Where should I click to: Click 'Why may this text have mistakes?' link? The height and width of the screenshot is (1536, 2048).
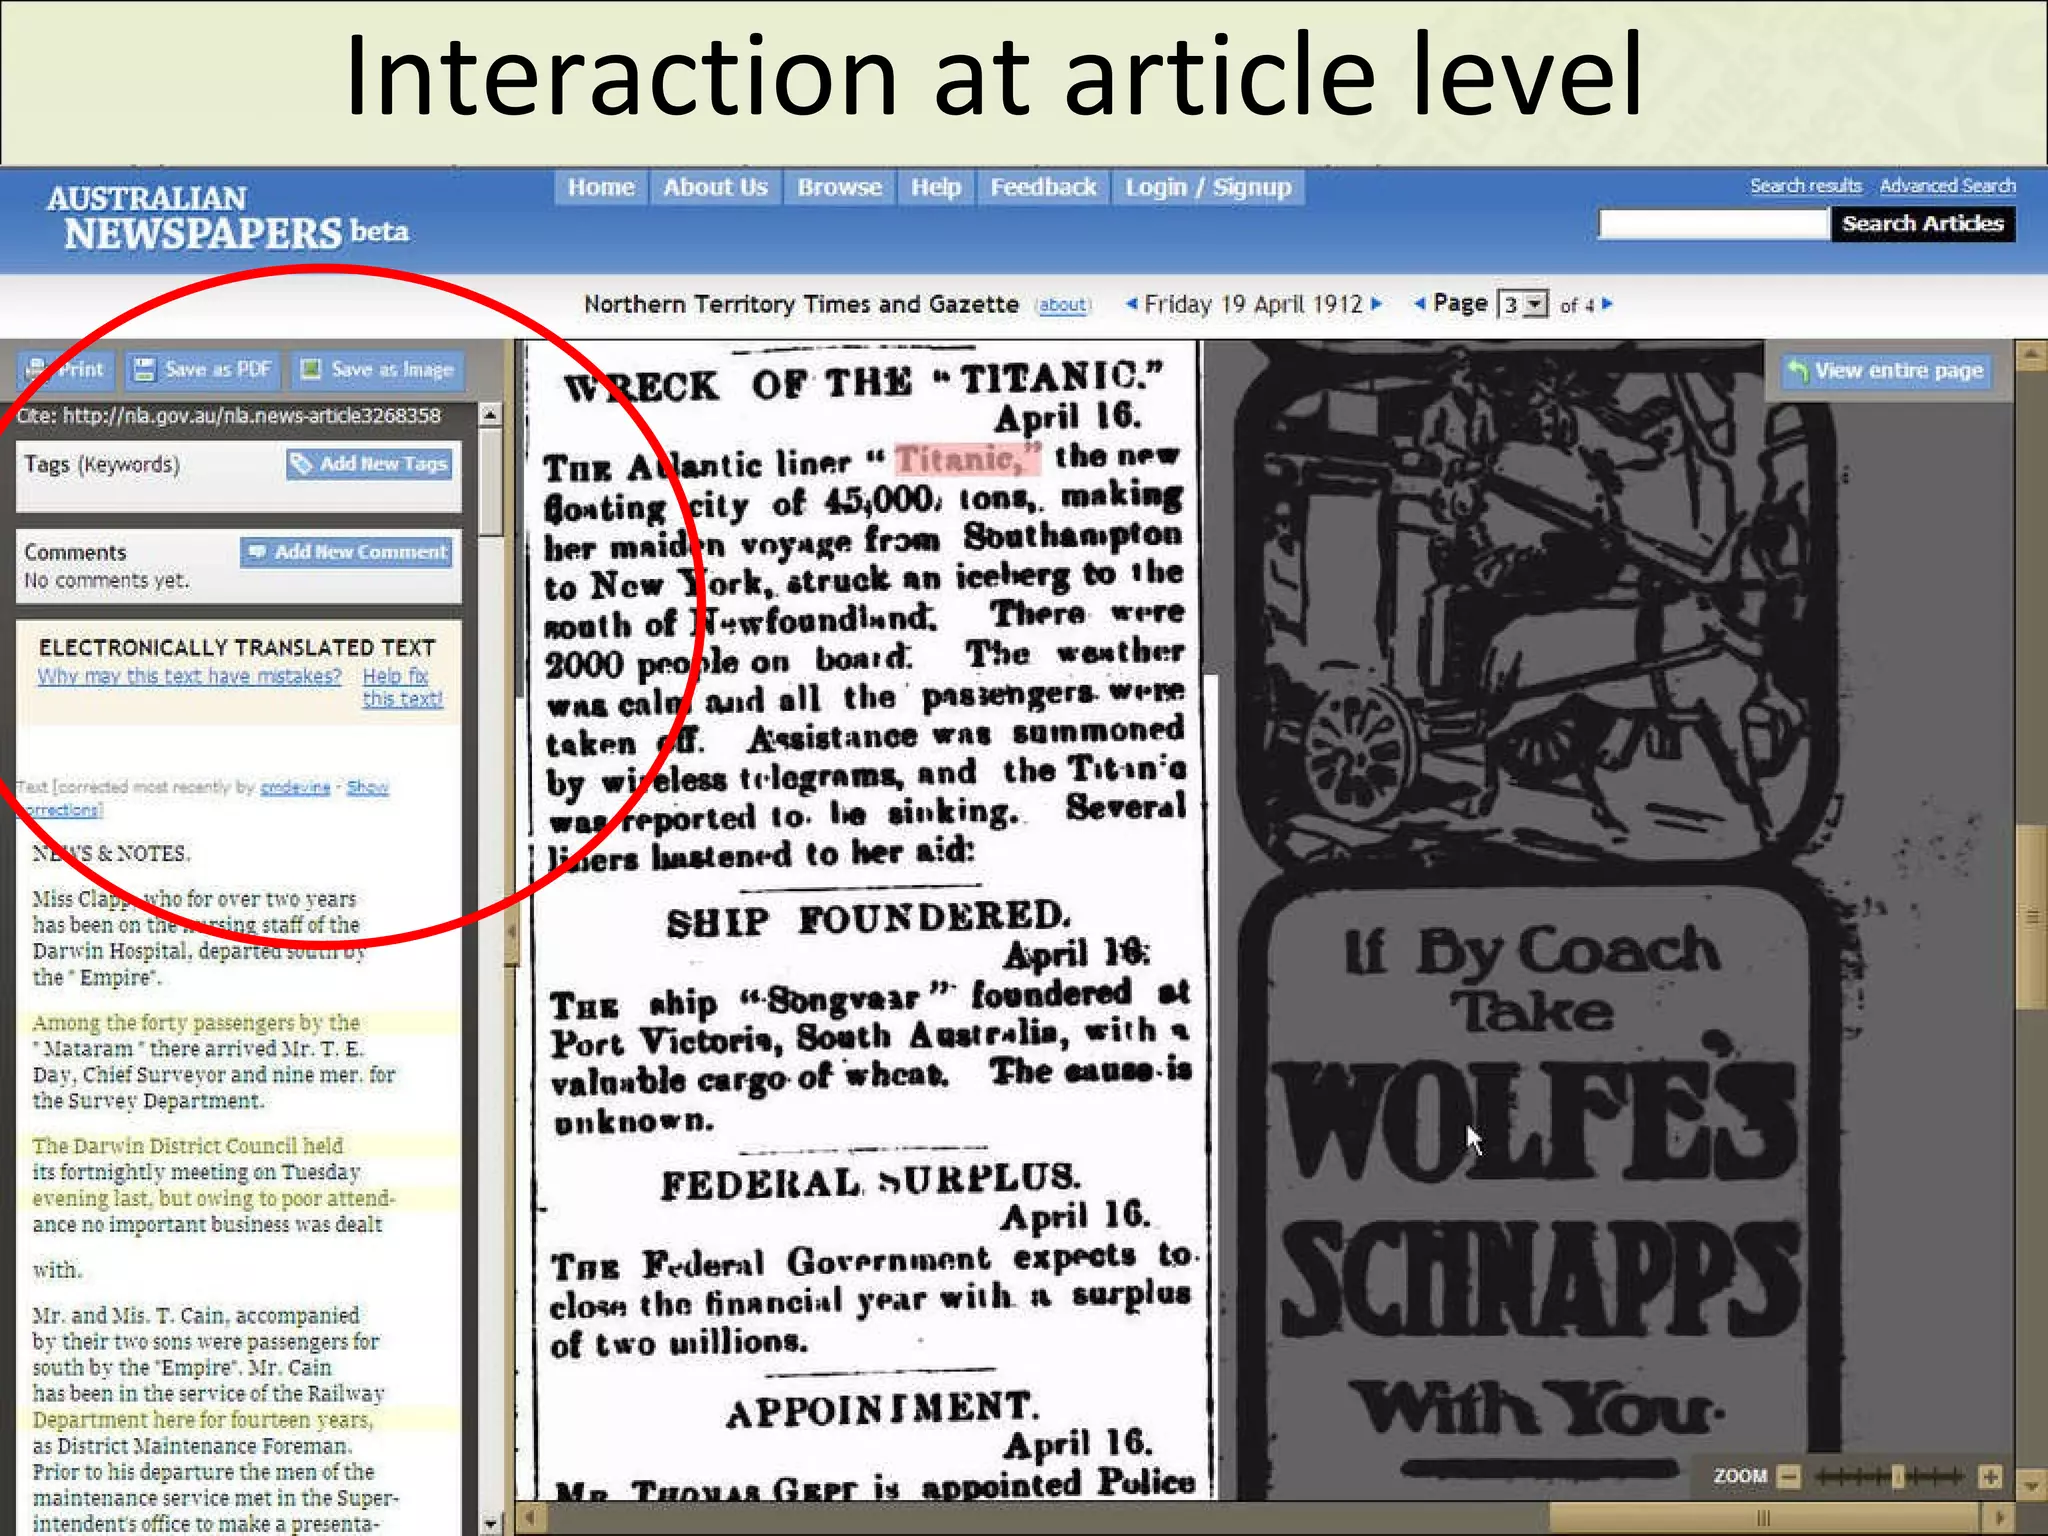(x=190, y=676)
